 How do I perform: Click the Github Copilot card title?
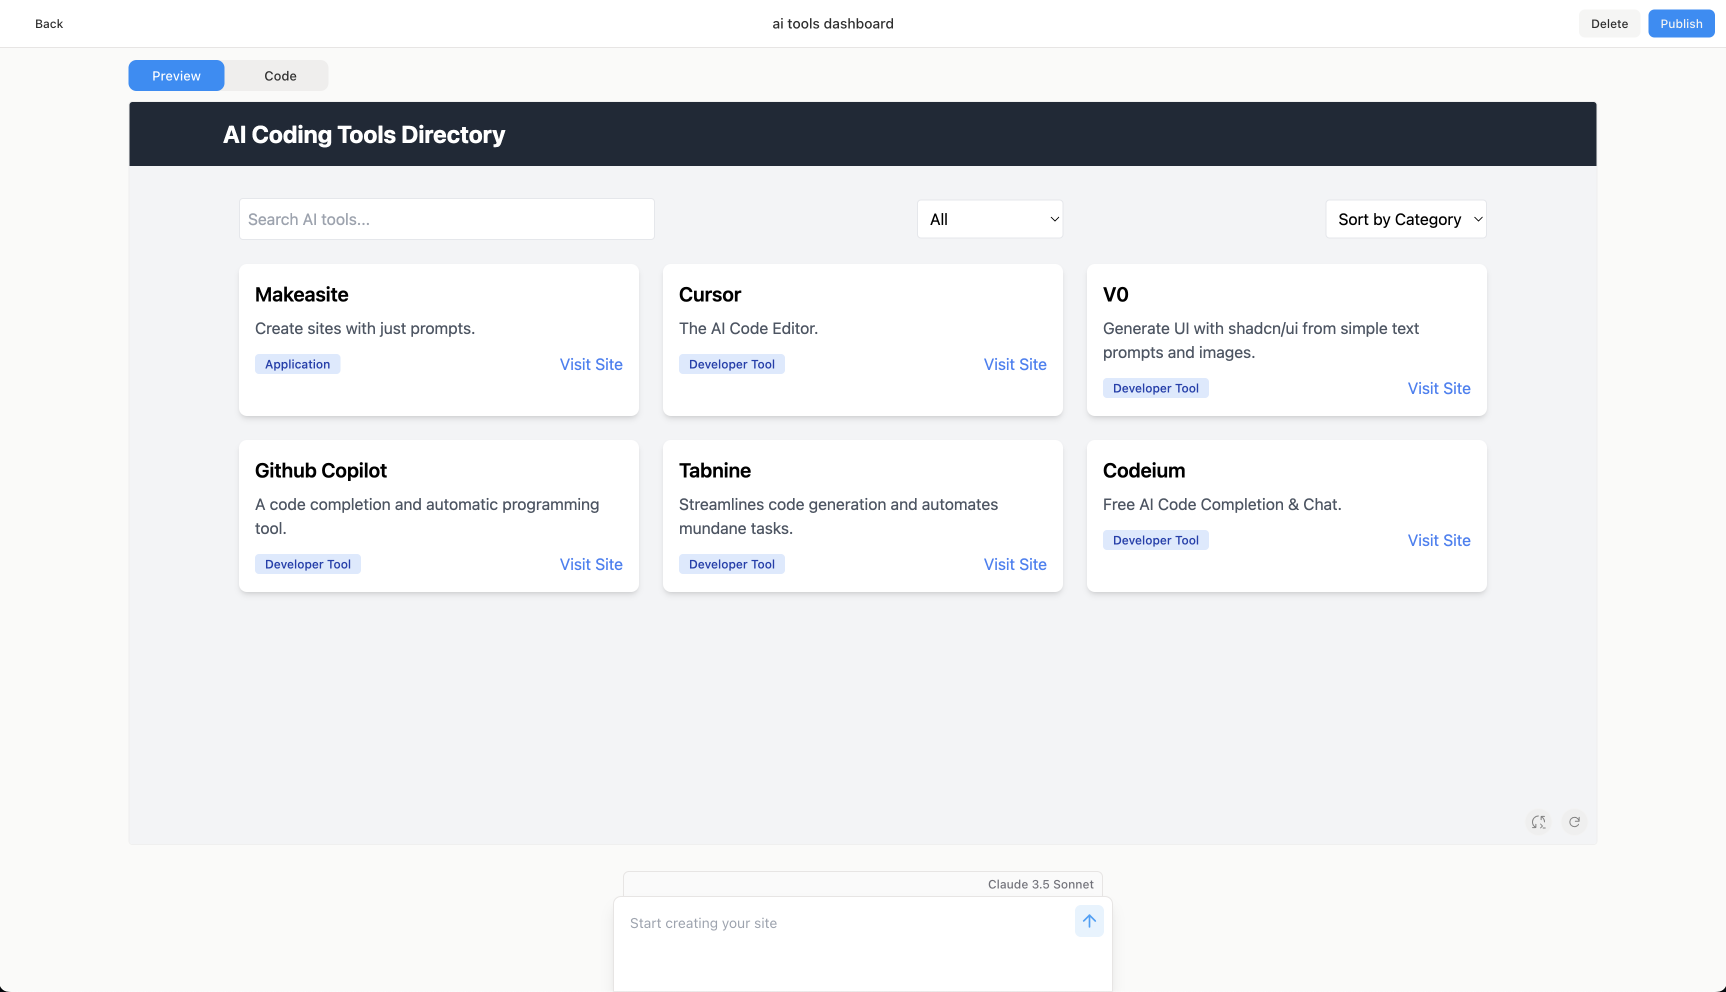pos(321,471)
